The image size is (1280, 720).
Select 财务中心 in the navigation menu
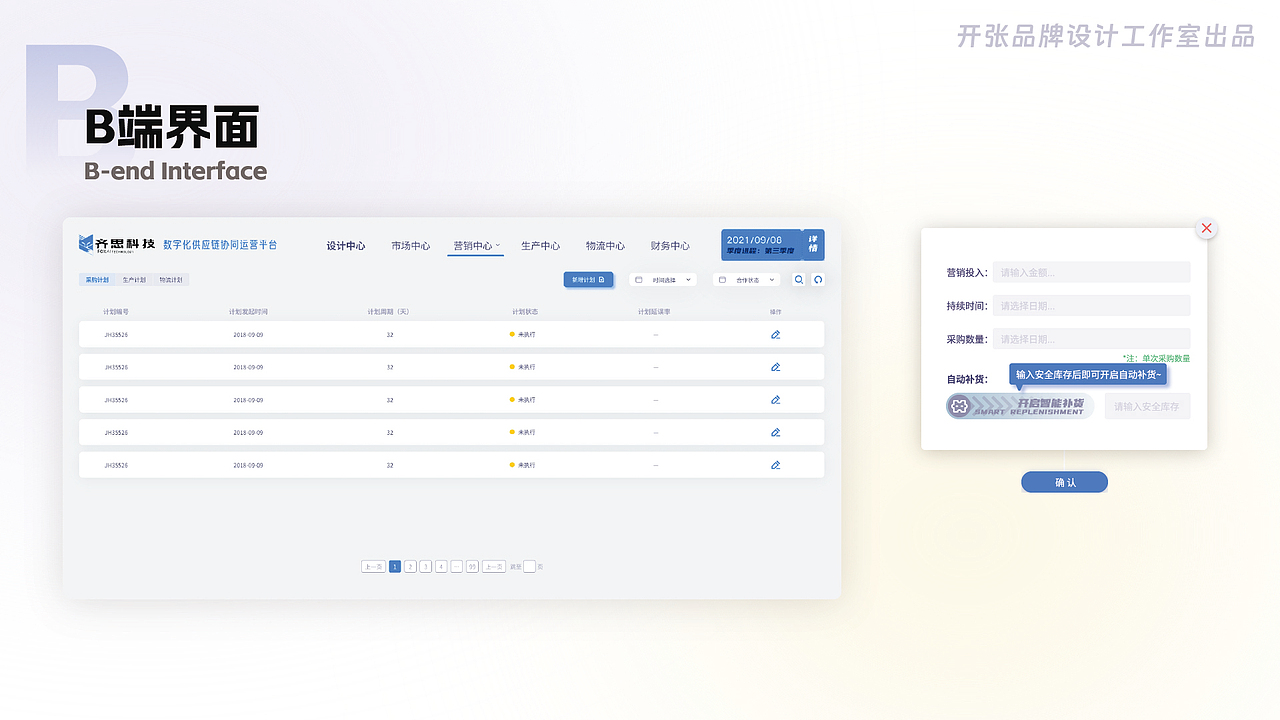pos(670,245)
